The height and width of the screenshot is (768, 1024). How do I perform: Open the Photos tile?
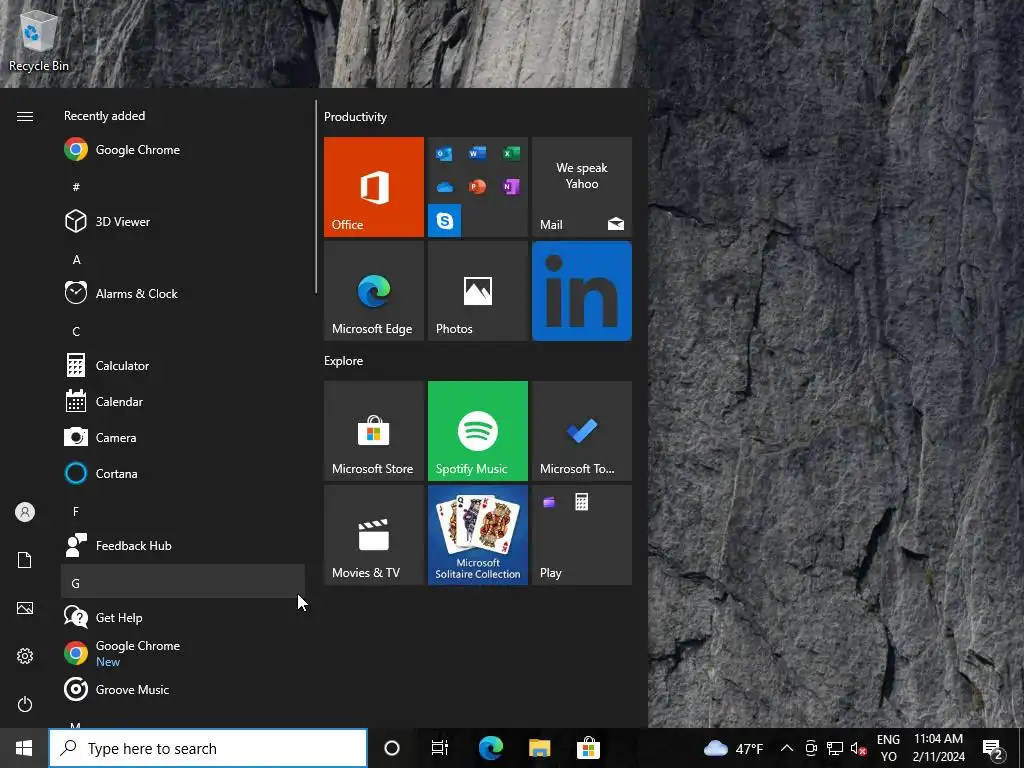click(x=477, y=291)
